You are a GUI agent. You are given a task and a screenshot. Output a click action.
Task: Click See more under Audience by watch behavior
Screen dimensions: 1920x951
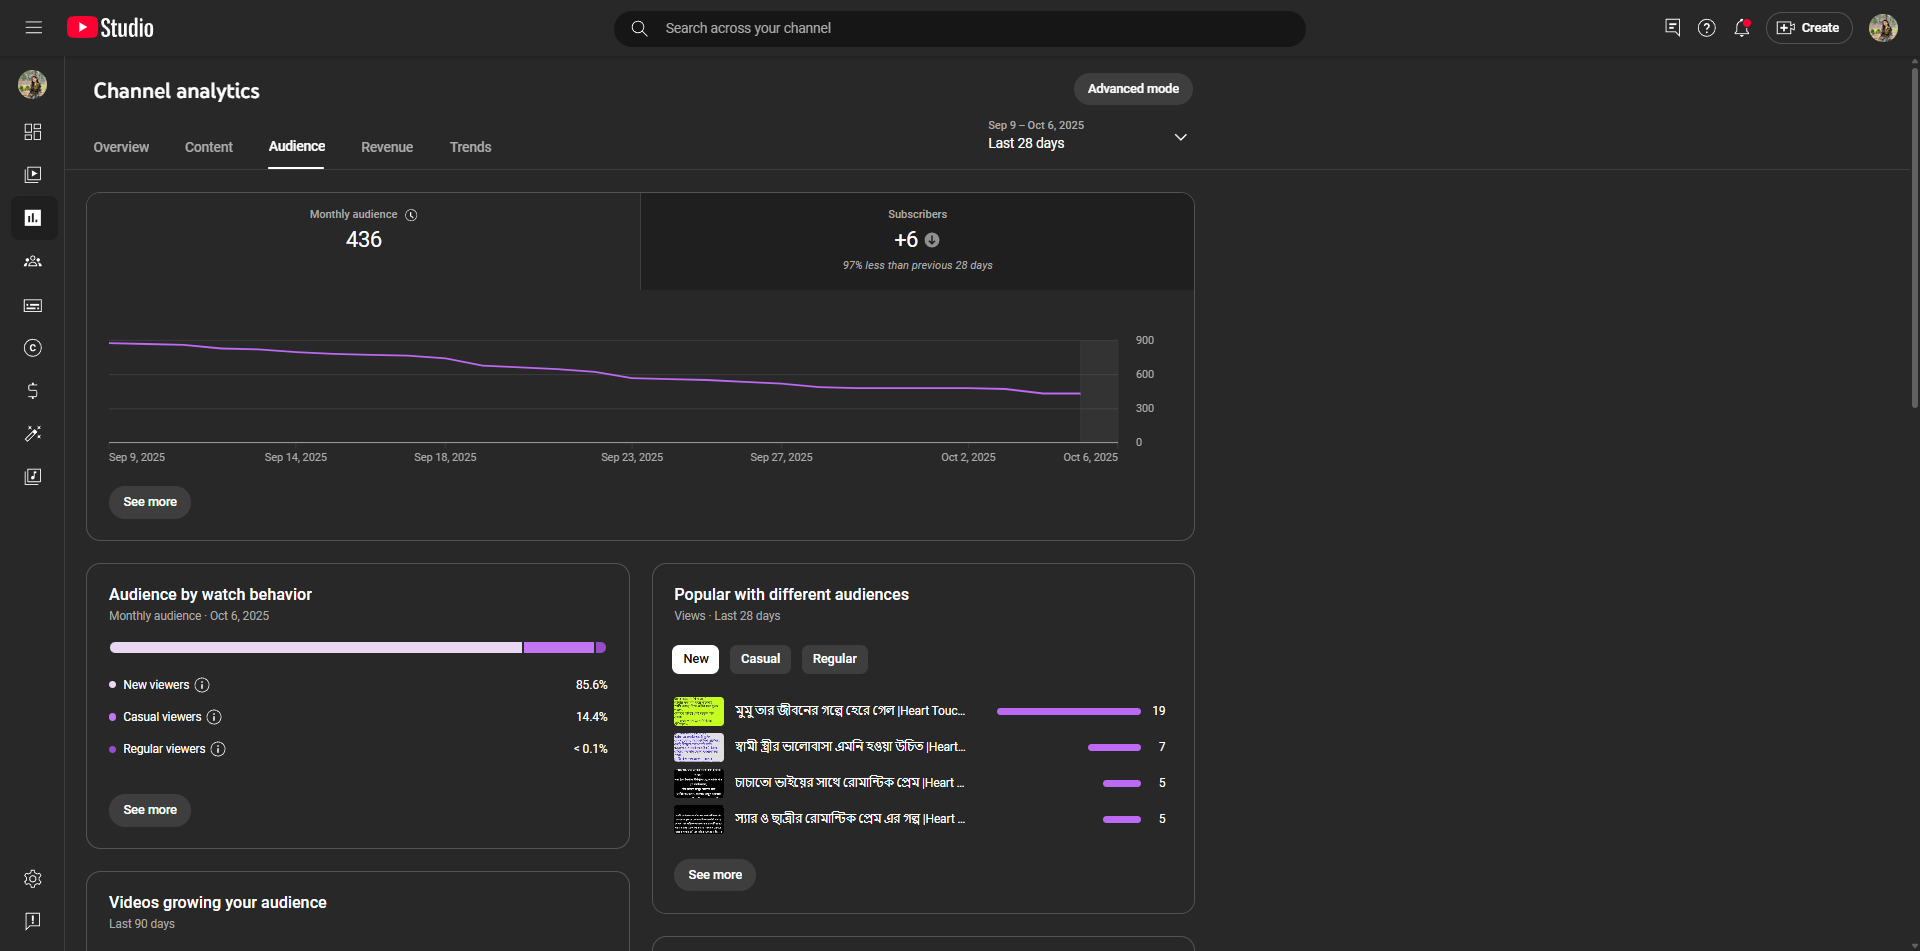pyautogui.click(x=150, y=810)
